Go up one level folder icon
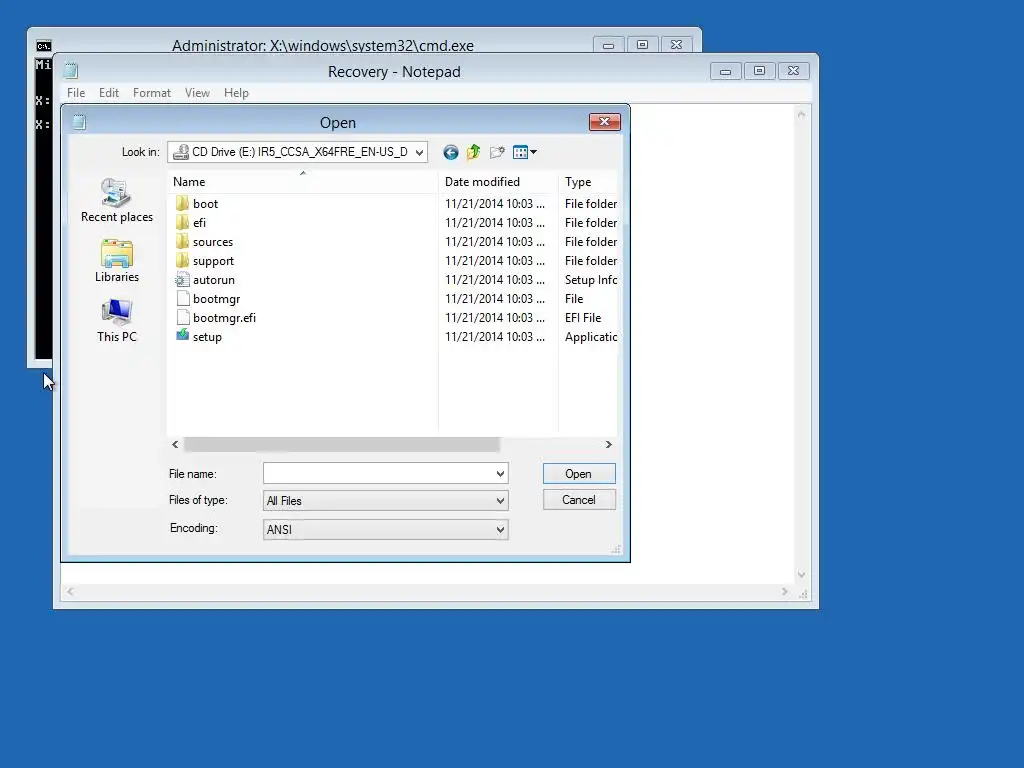The height and width of the screenshot is (768, 1024). coord(473,152)
